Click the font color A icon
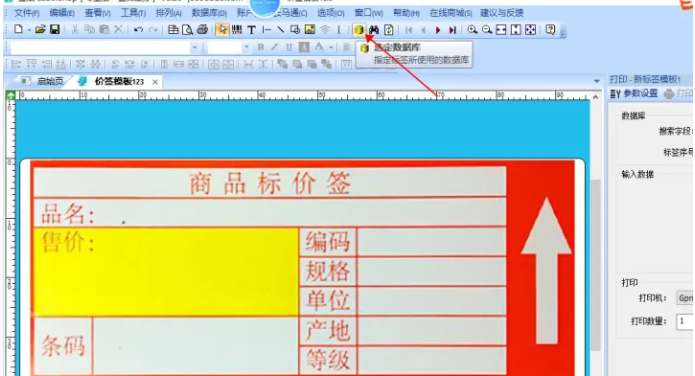The image size is (695, 376). click(319, 47)
